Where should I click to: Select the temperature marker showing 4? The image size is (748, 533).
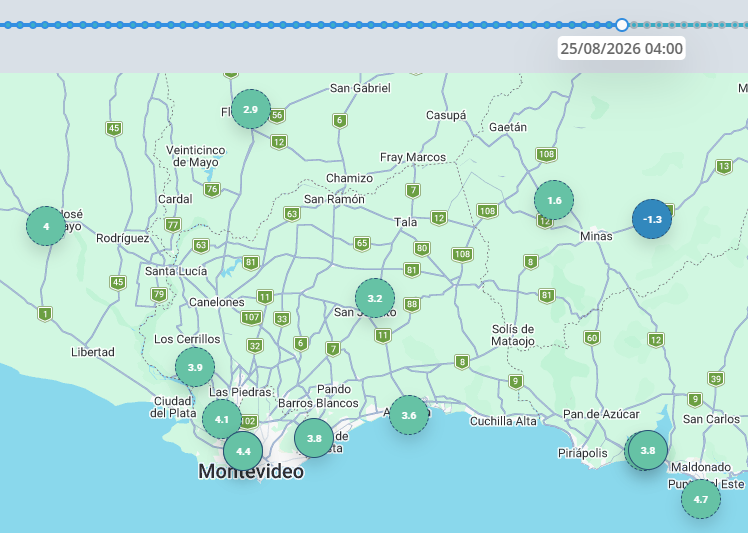[46, 226]
